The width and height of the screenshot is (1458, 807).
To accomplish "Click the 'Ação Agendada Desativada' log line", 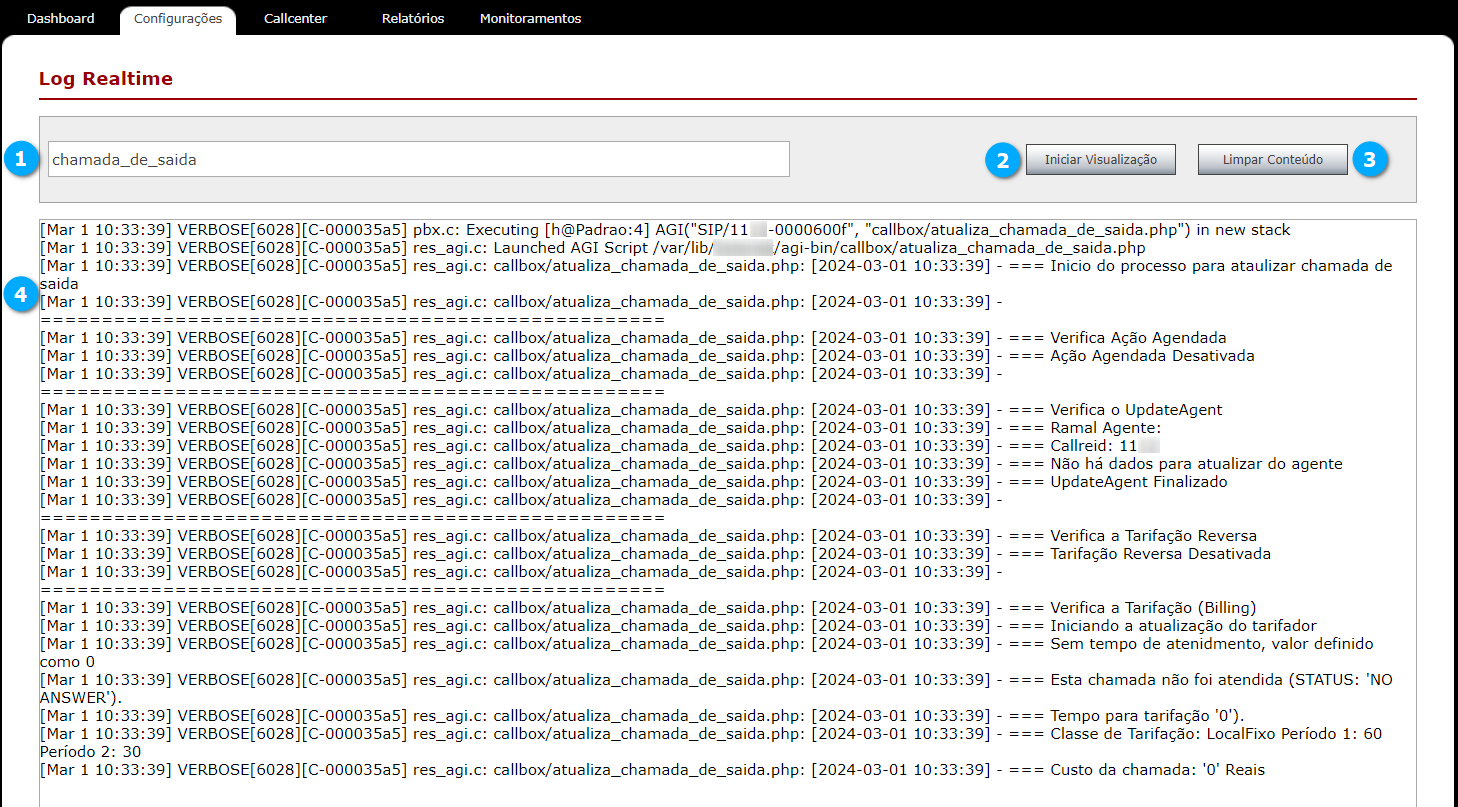I will [x=647, y=356].
